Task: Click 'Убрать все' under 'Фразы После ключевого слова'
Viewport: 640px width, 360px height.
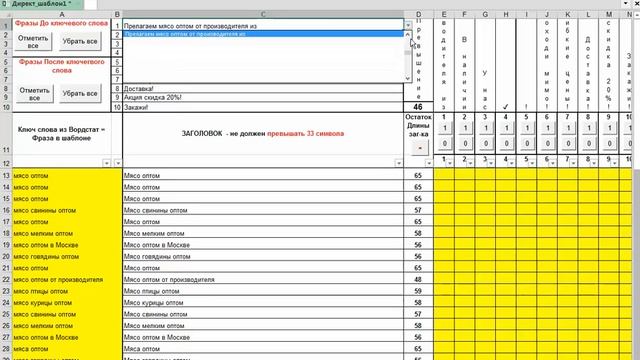Action: click(x=80, y=94)
